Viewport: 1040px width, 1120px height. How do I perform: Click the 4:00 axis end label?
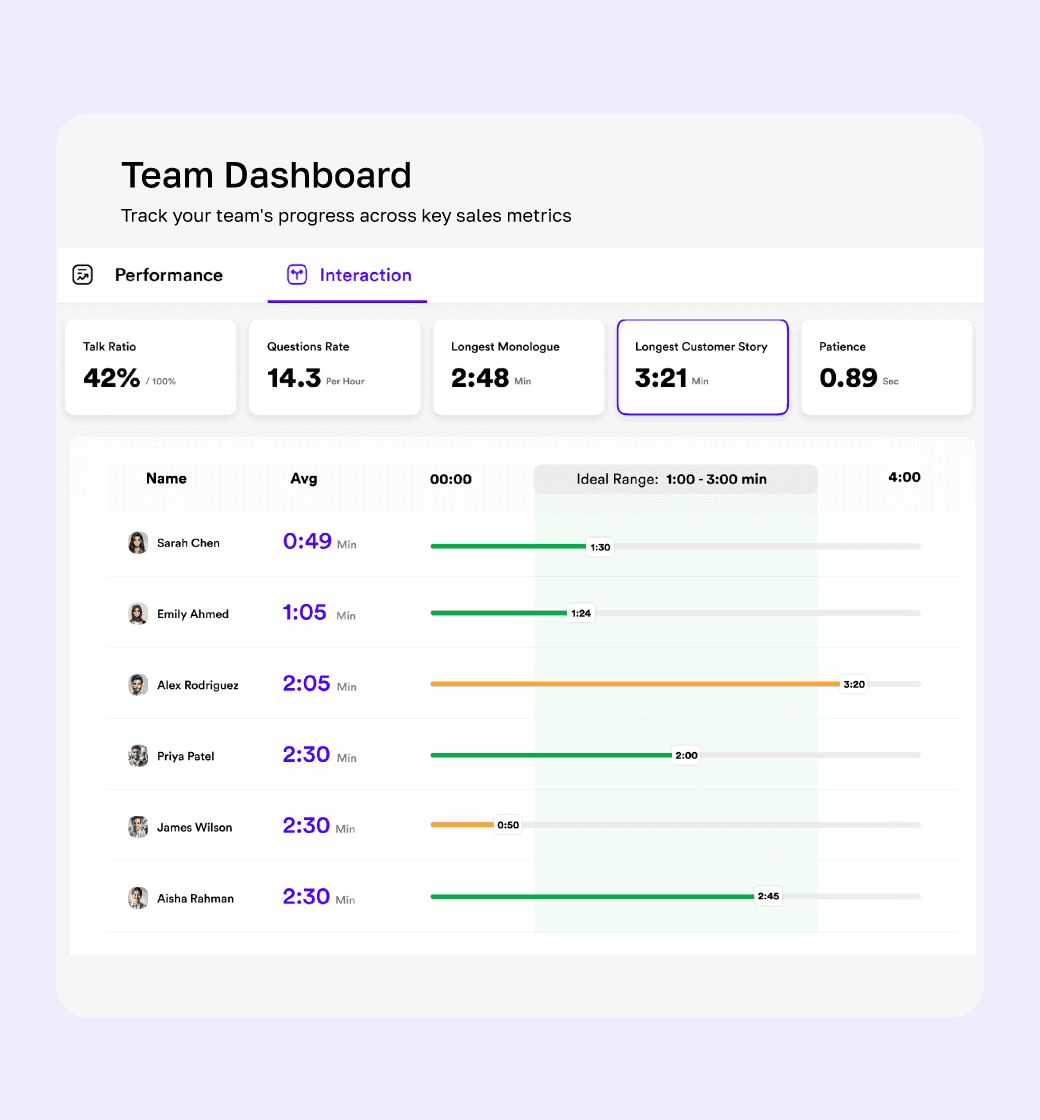[904, 477]
